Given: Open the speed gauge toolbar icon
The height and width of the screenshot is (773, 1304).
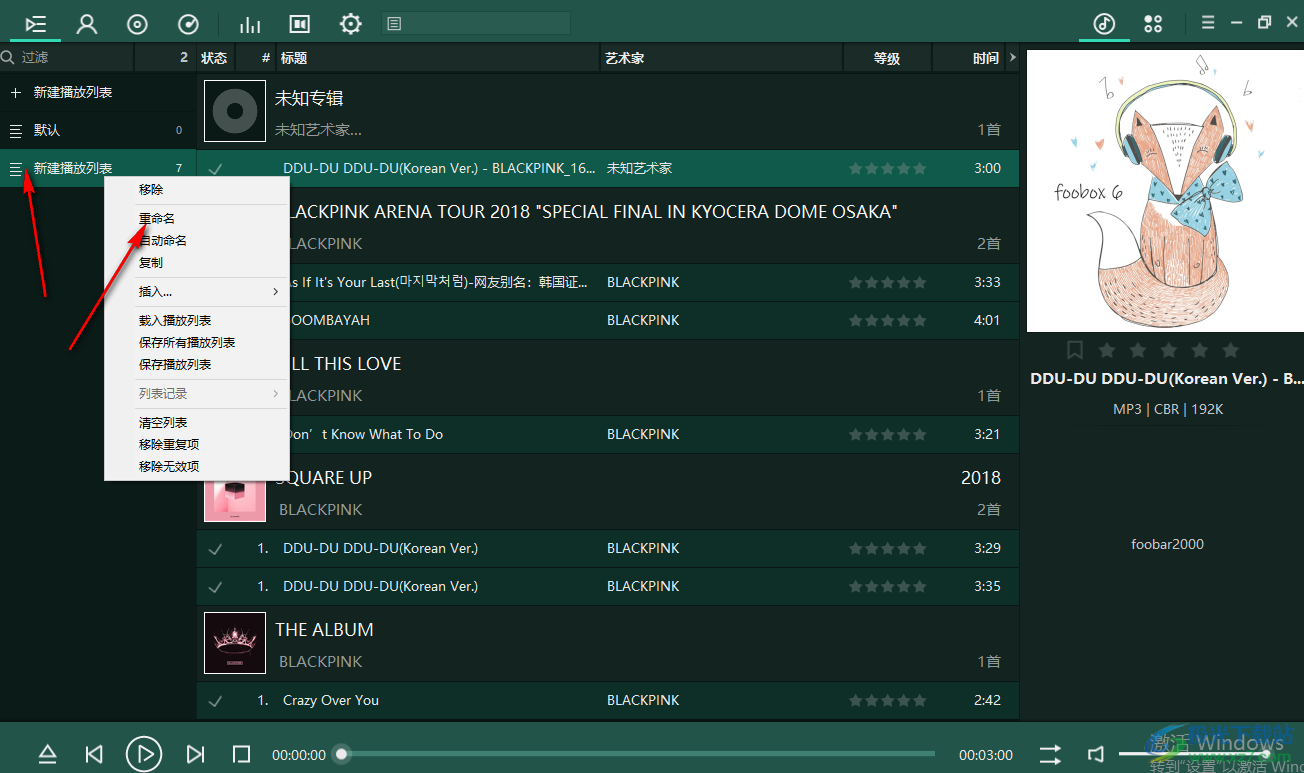Looking at the screenshot, I should tap(188, 24).
